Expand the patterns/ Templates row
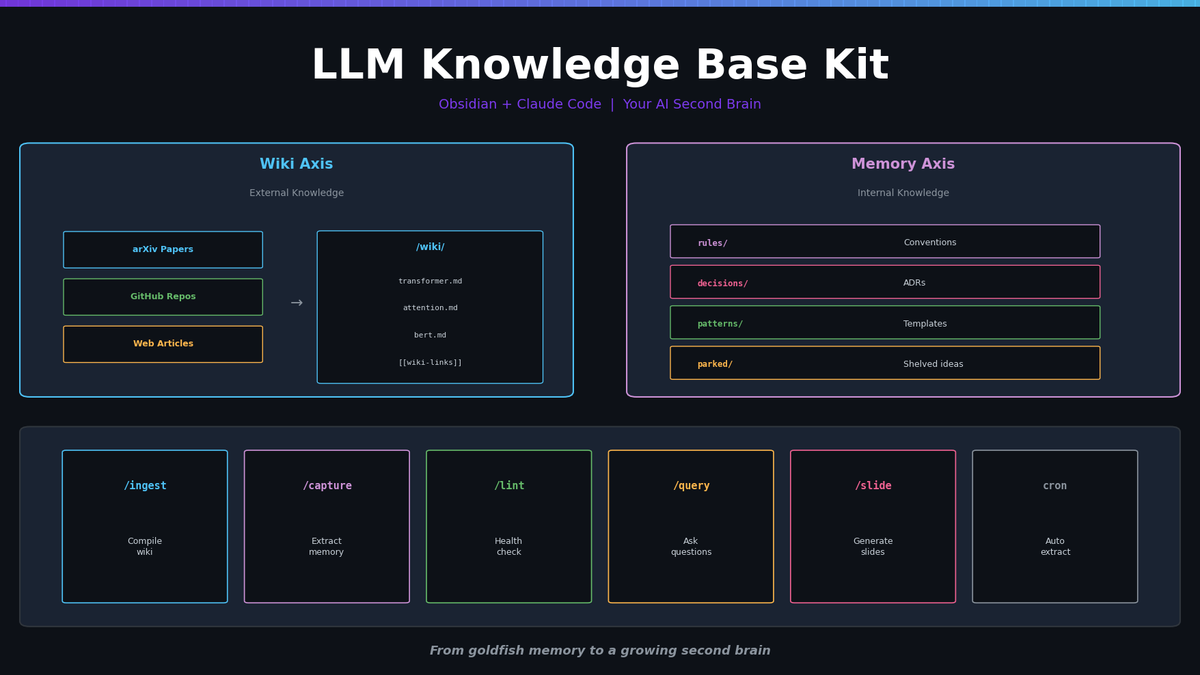This screenshot has height=675, width=1200. [884, 322]
